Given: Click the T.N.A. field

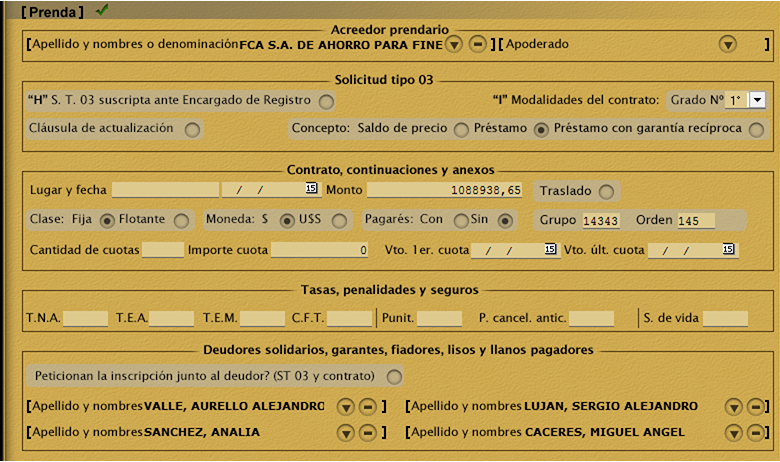Looking at the screenshot, I should [x=86, y=318].
